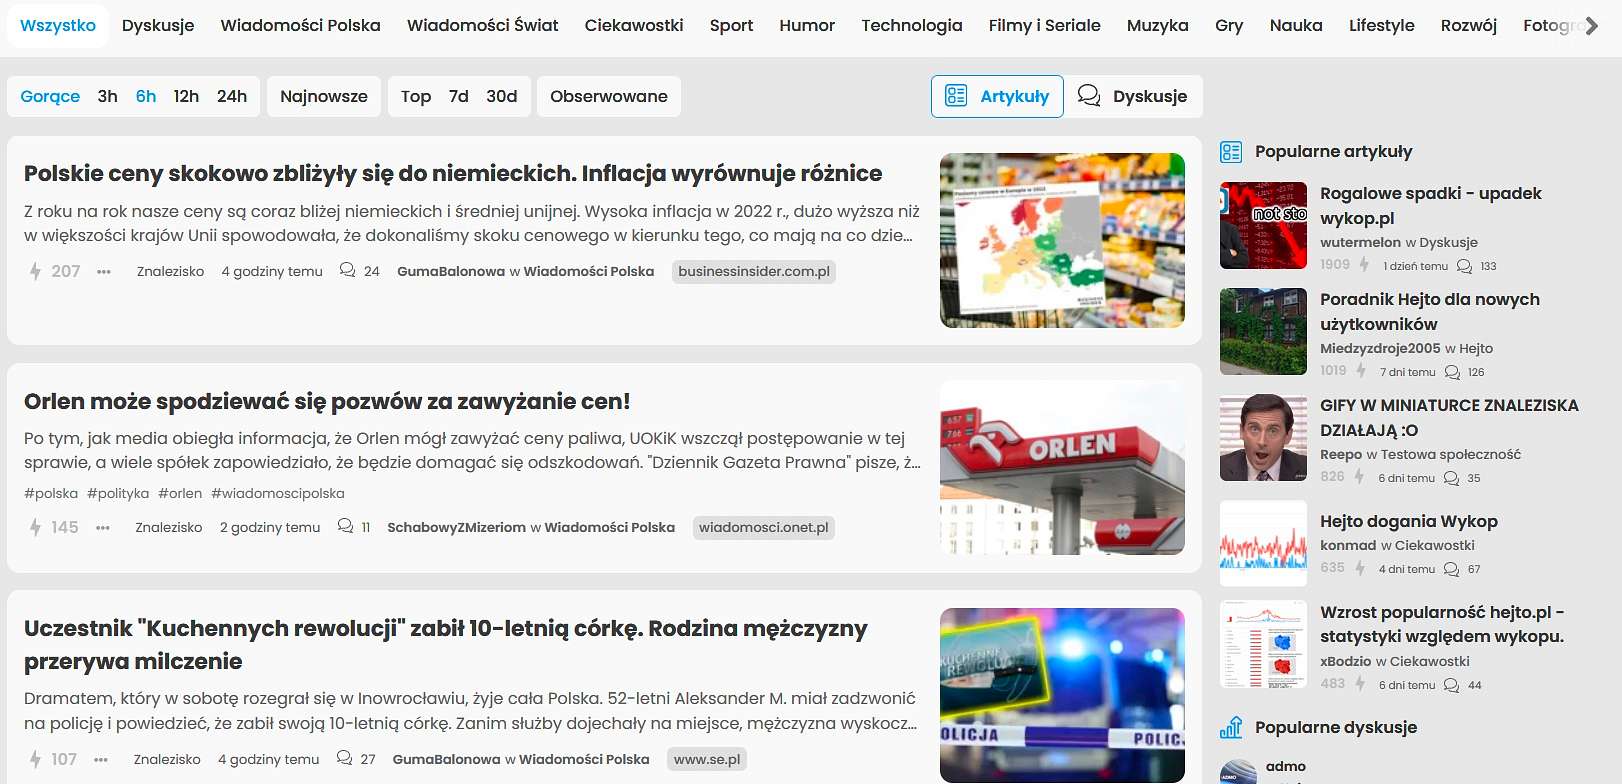Image resolution: width=1622 pixels, height=784 pixels.
Task: Select the 30d top filter
Action: tap(502, 96)
